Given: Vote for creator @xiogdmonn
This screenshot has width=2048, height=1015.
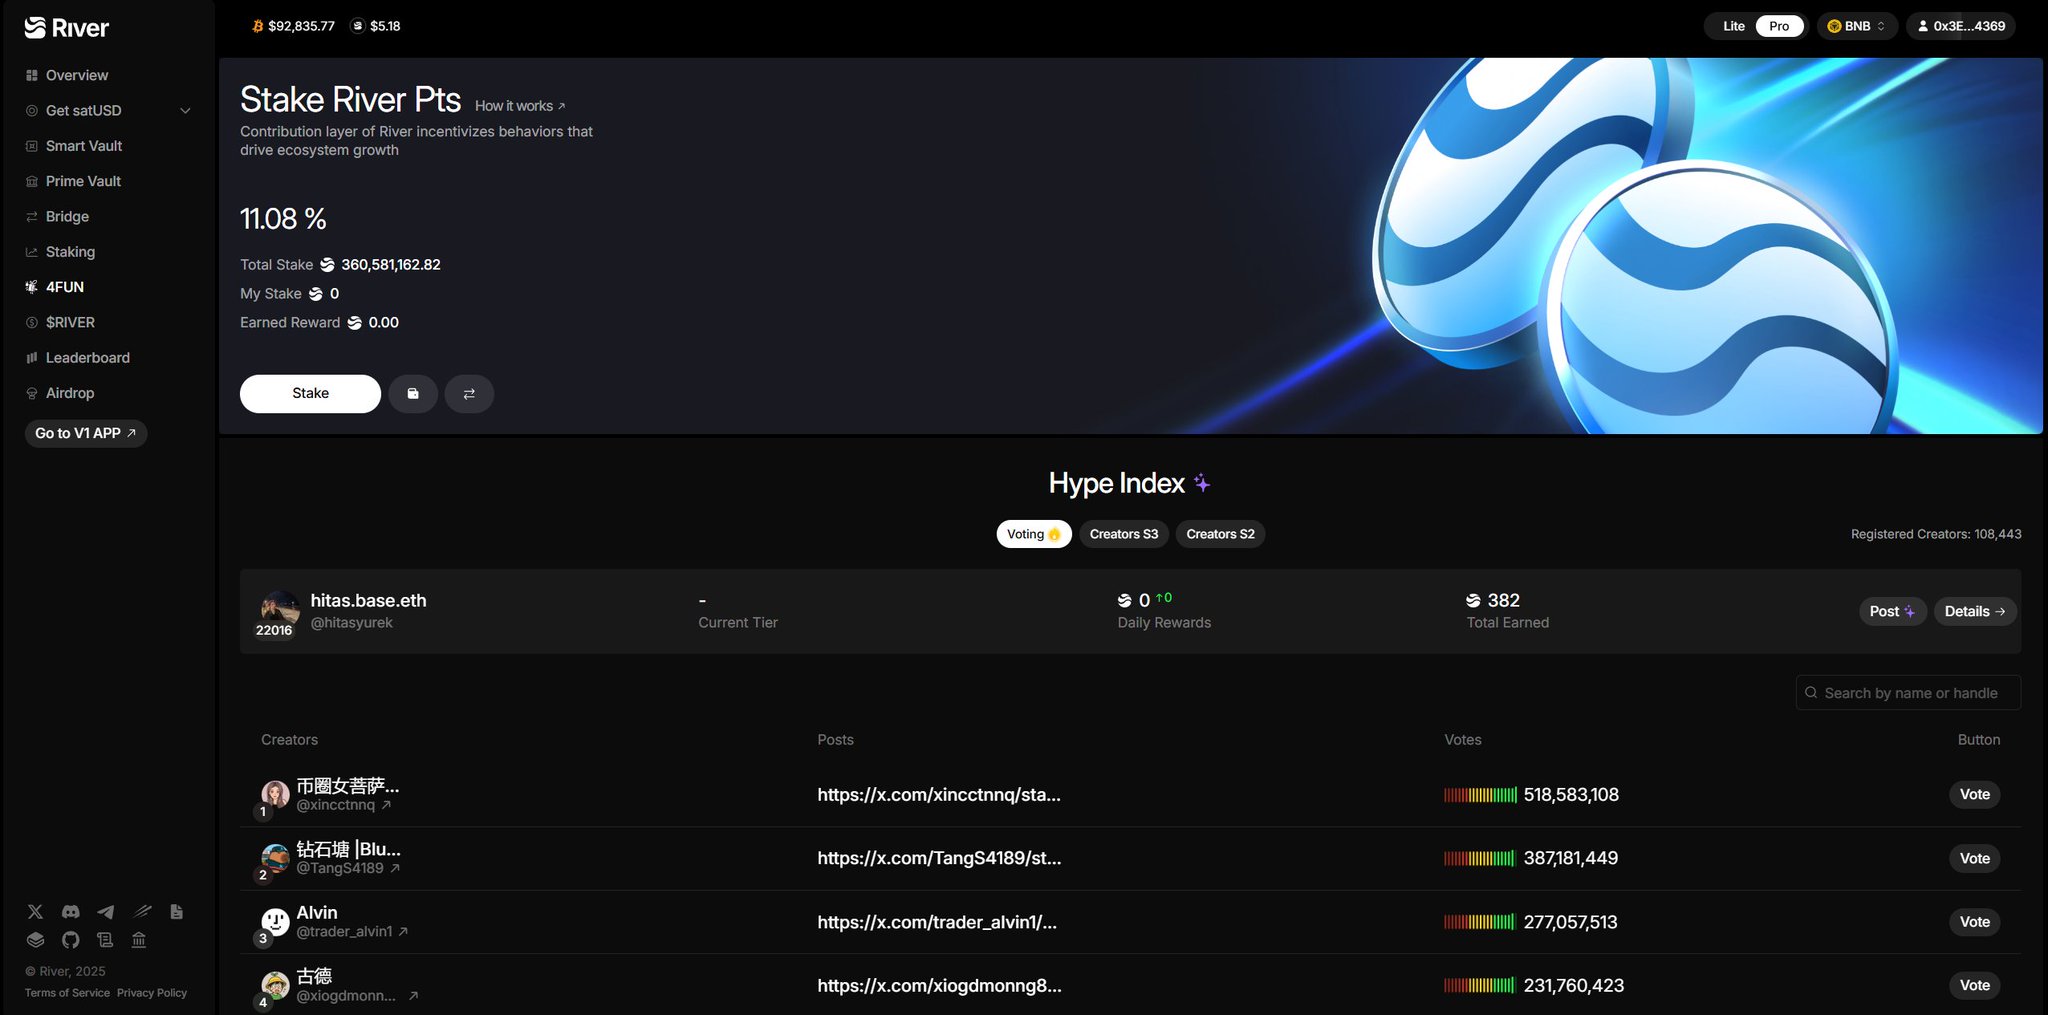Looking at the screenshot, I should point(1975,986).
